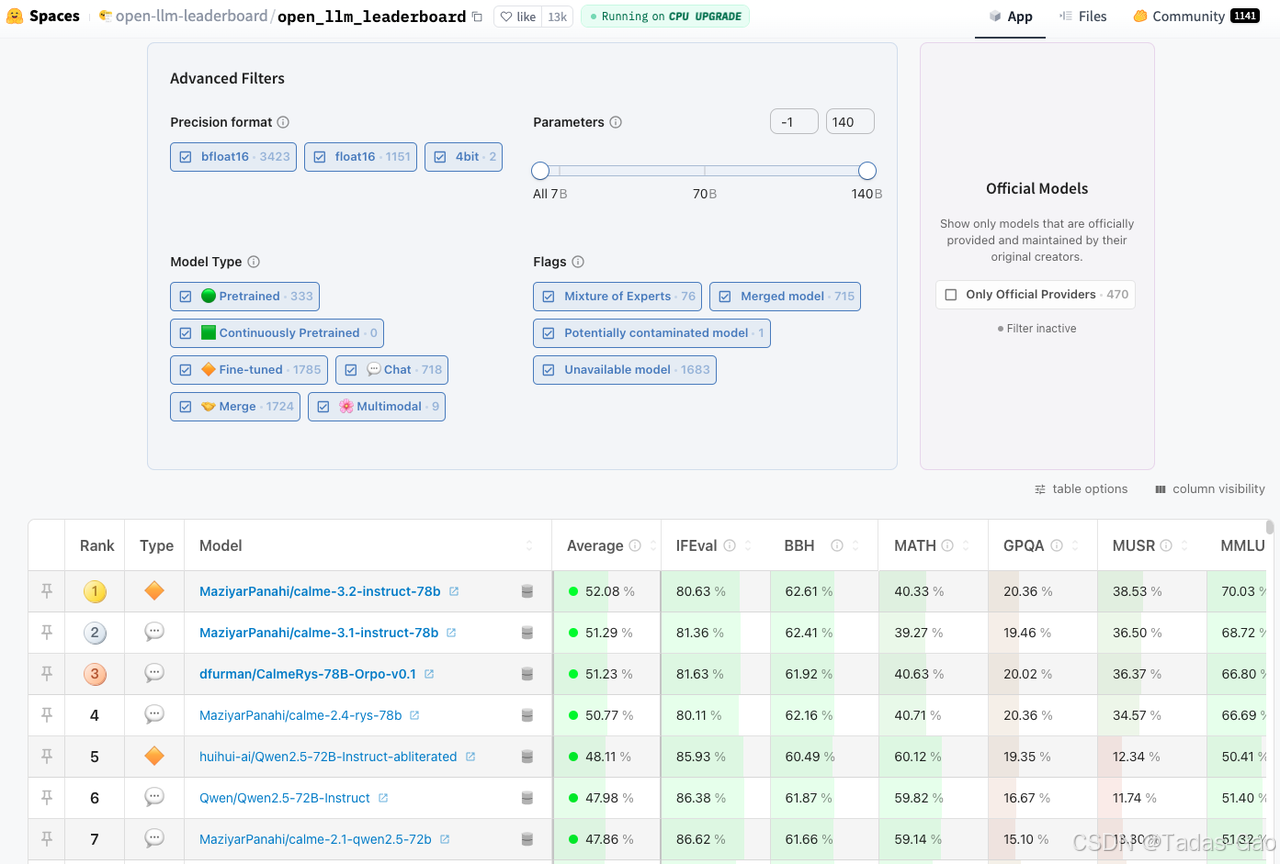Sort the IFEval column using its arrows

tap(747, 546)
